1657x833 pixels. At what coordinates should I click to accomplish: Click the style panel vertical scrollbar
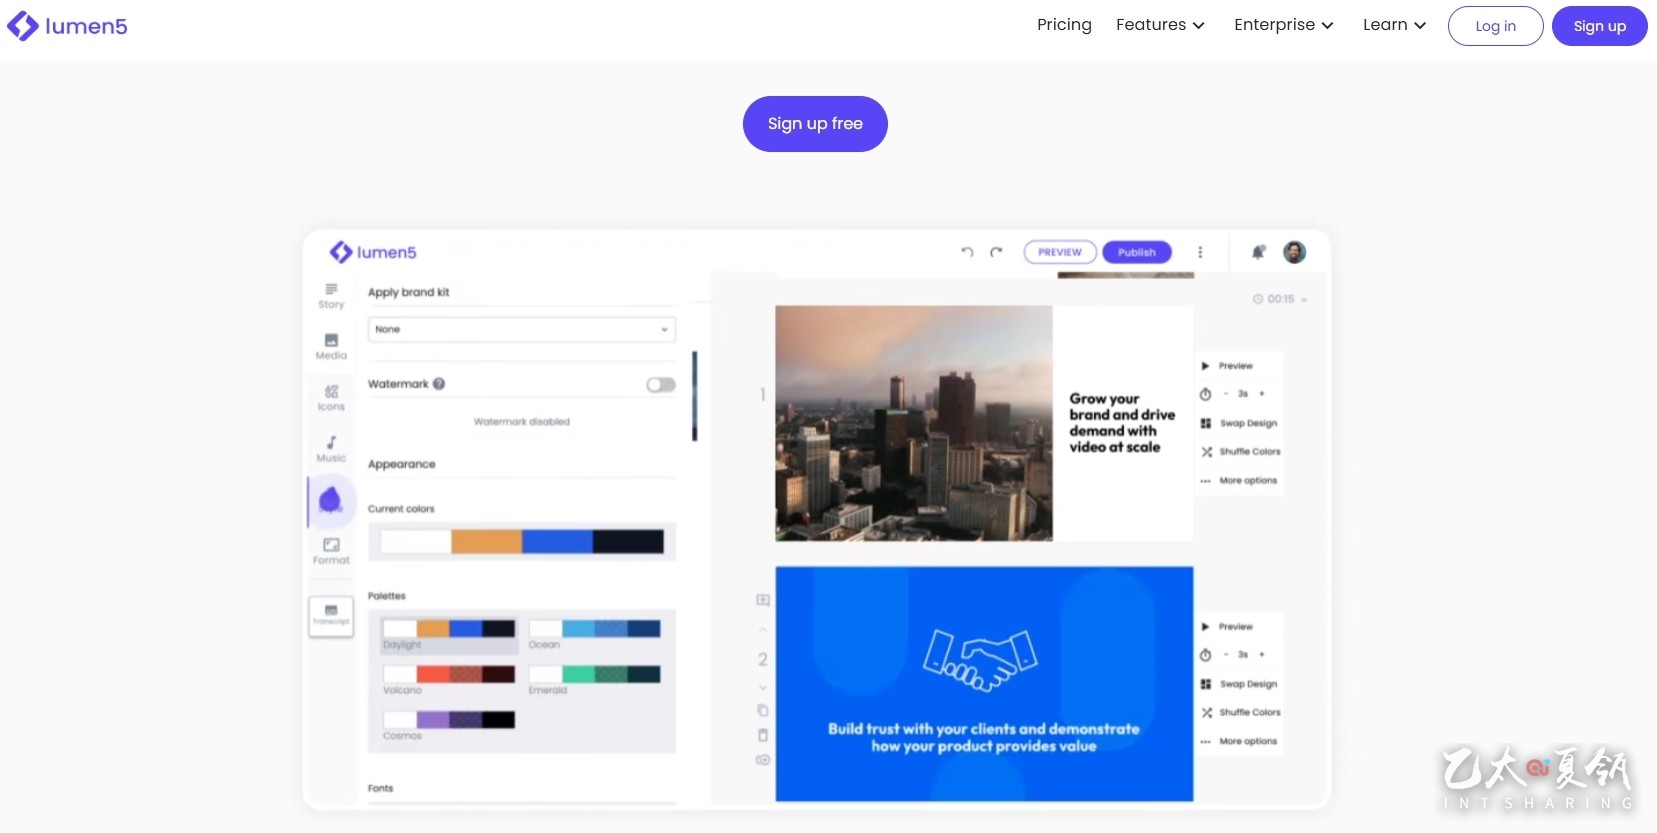coord(694,396)
